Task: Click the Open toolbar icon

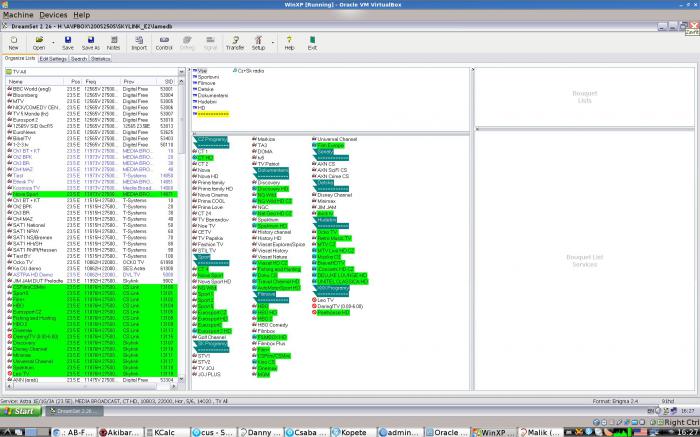Action: tap(39, 43)
